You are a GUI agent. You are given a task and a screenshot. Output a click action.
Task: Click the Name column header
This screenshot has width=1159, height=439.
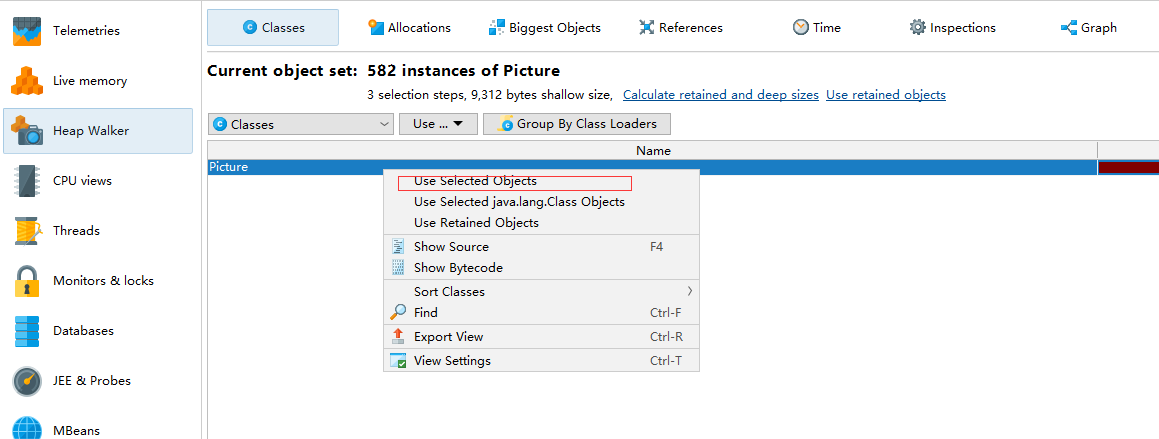point(652,151)
